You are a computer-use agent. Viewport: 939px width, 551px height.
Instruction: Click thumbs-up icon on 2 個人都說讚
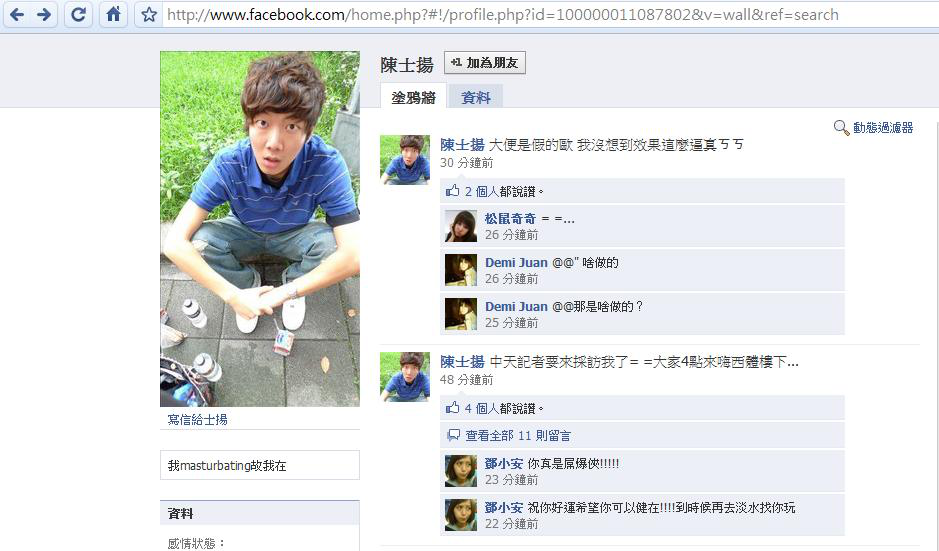[x=452, y=191]
